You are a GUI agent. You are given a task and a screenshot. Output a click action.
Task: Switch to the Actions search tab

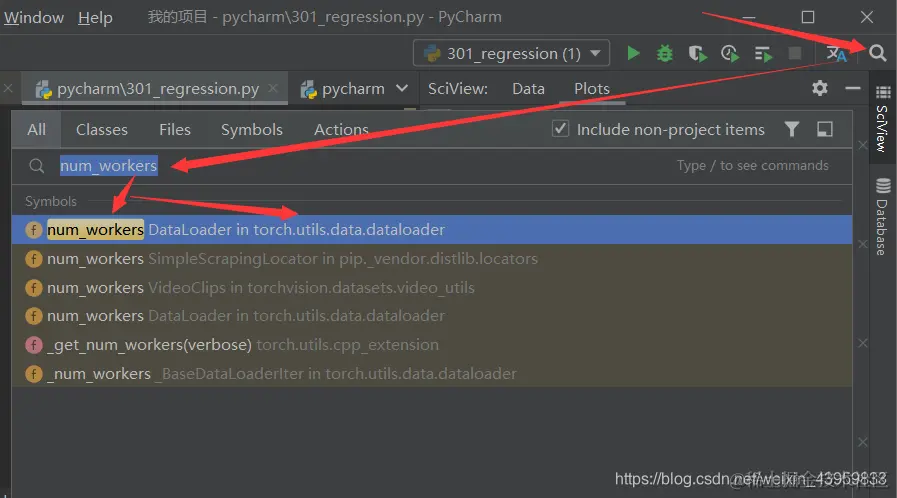coord(341,130)
